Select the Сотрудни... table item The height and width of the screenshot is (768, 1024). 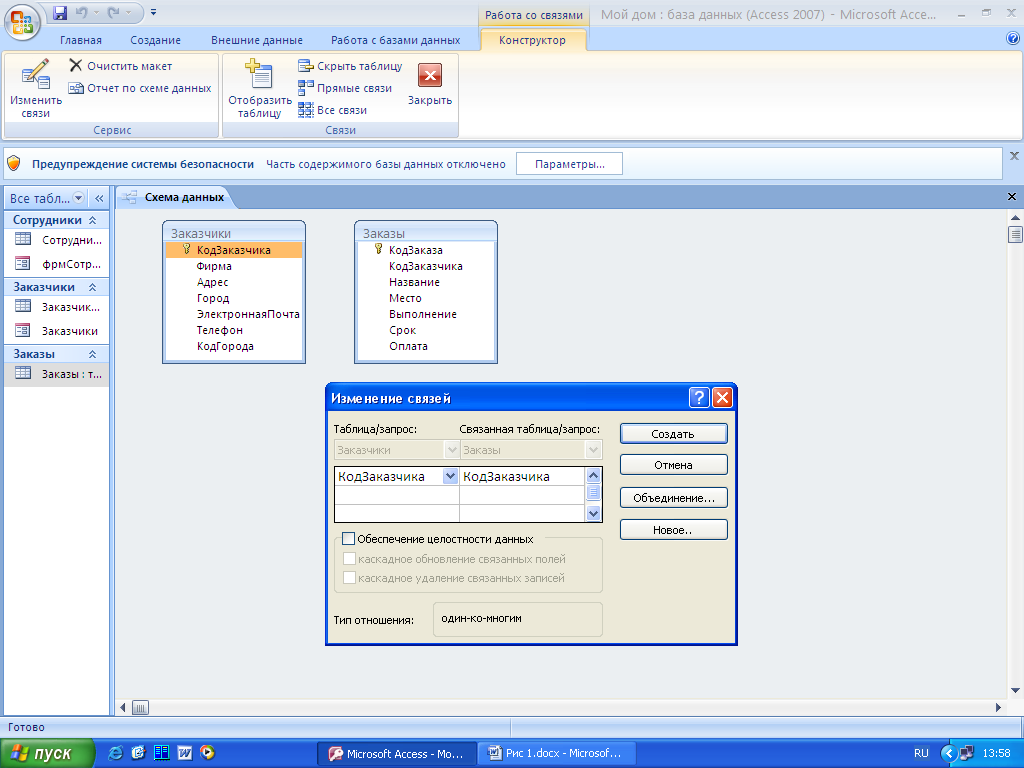pos(57,240)
